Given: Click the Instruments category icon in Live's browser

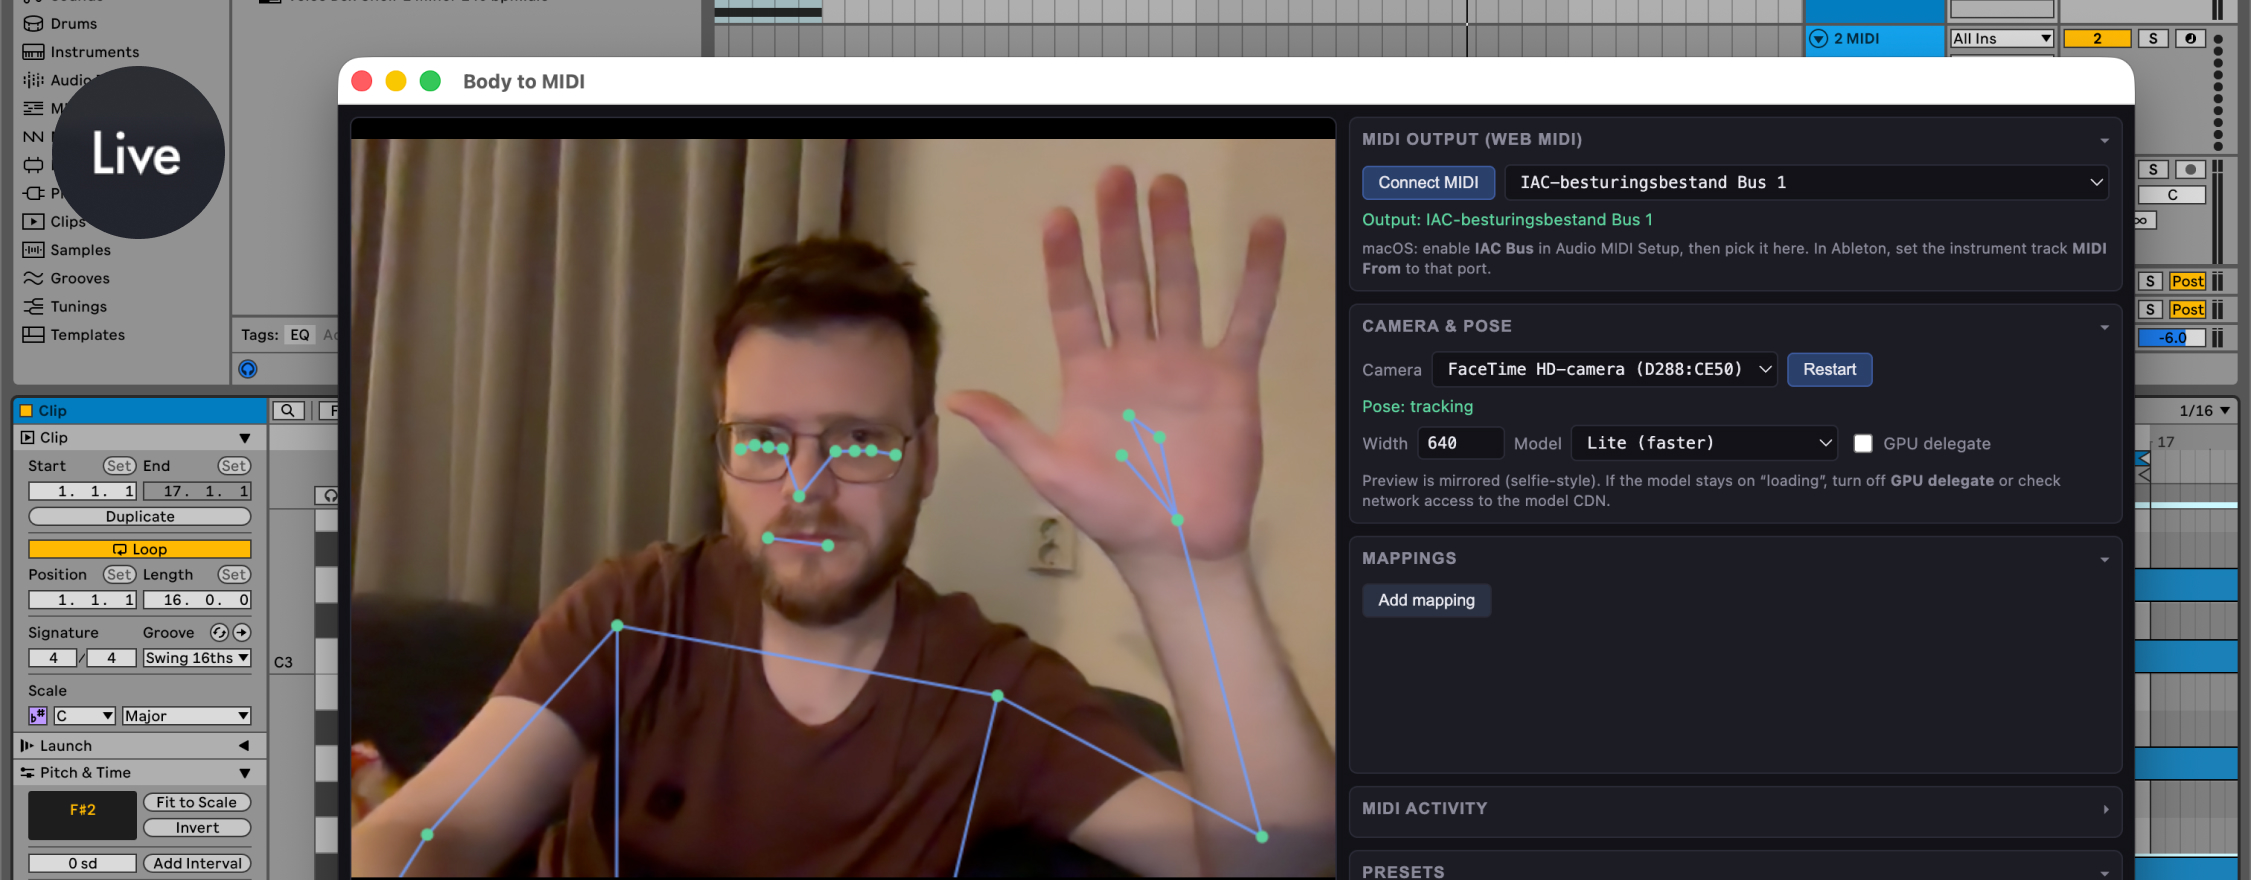Looking at the screenshot, I should [x=33, y=52].
